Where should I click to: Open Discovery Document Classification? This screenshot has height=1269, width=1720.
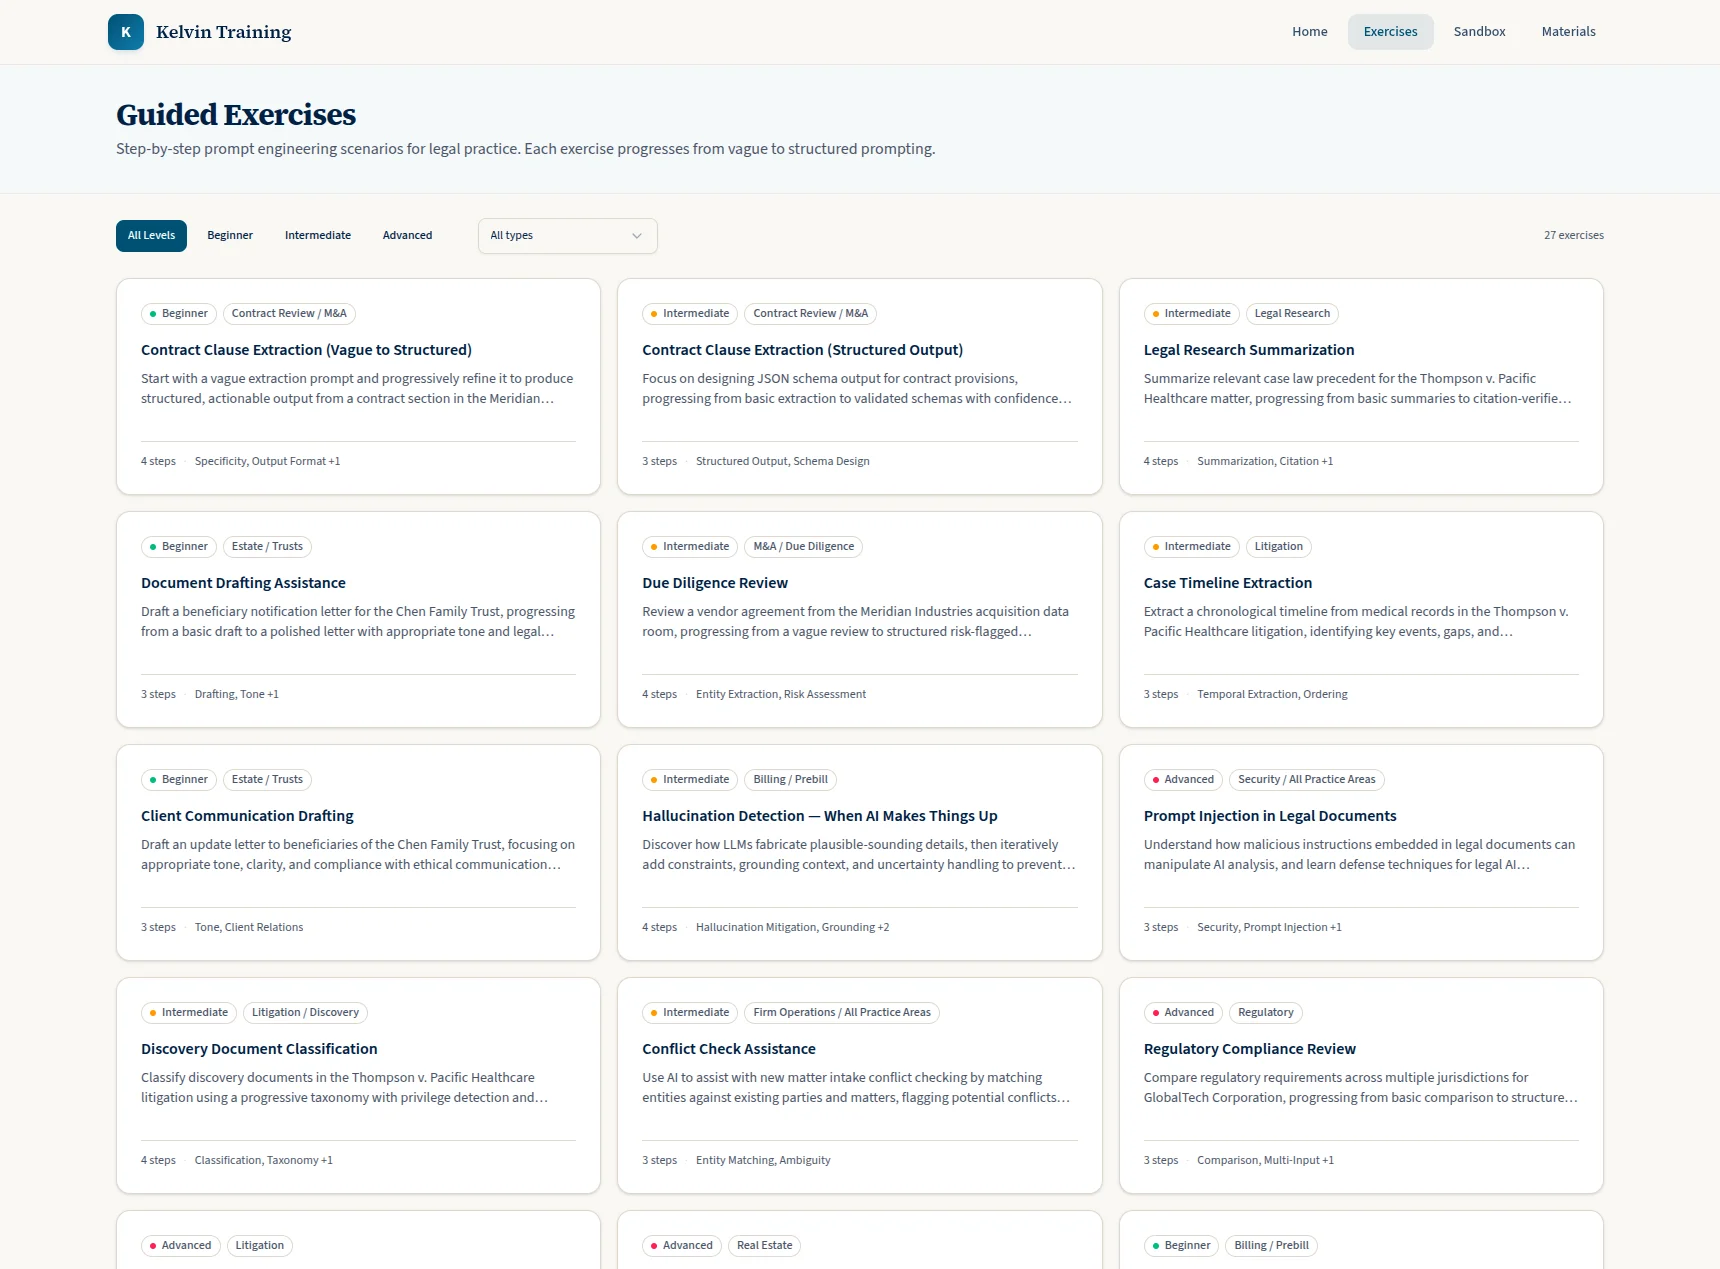(x=258, y=1048)
